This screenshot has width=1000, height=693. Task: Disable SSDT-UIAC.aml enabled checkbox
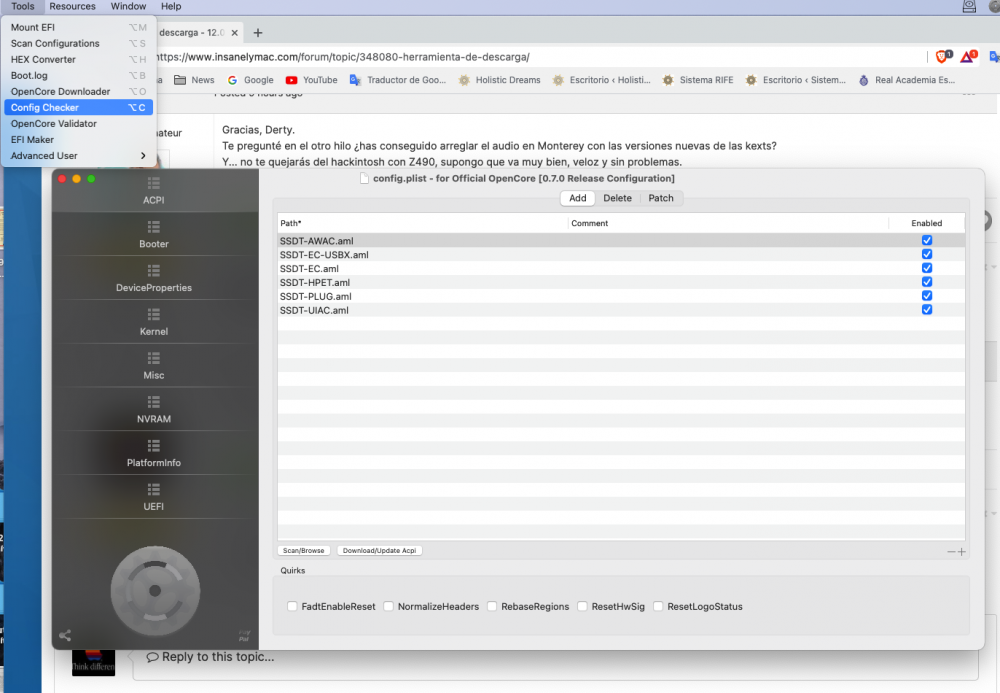[927, 310]
